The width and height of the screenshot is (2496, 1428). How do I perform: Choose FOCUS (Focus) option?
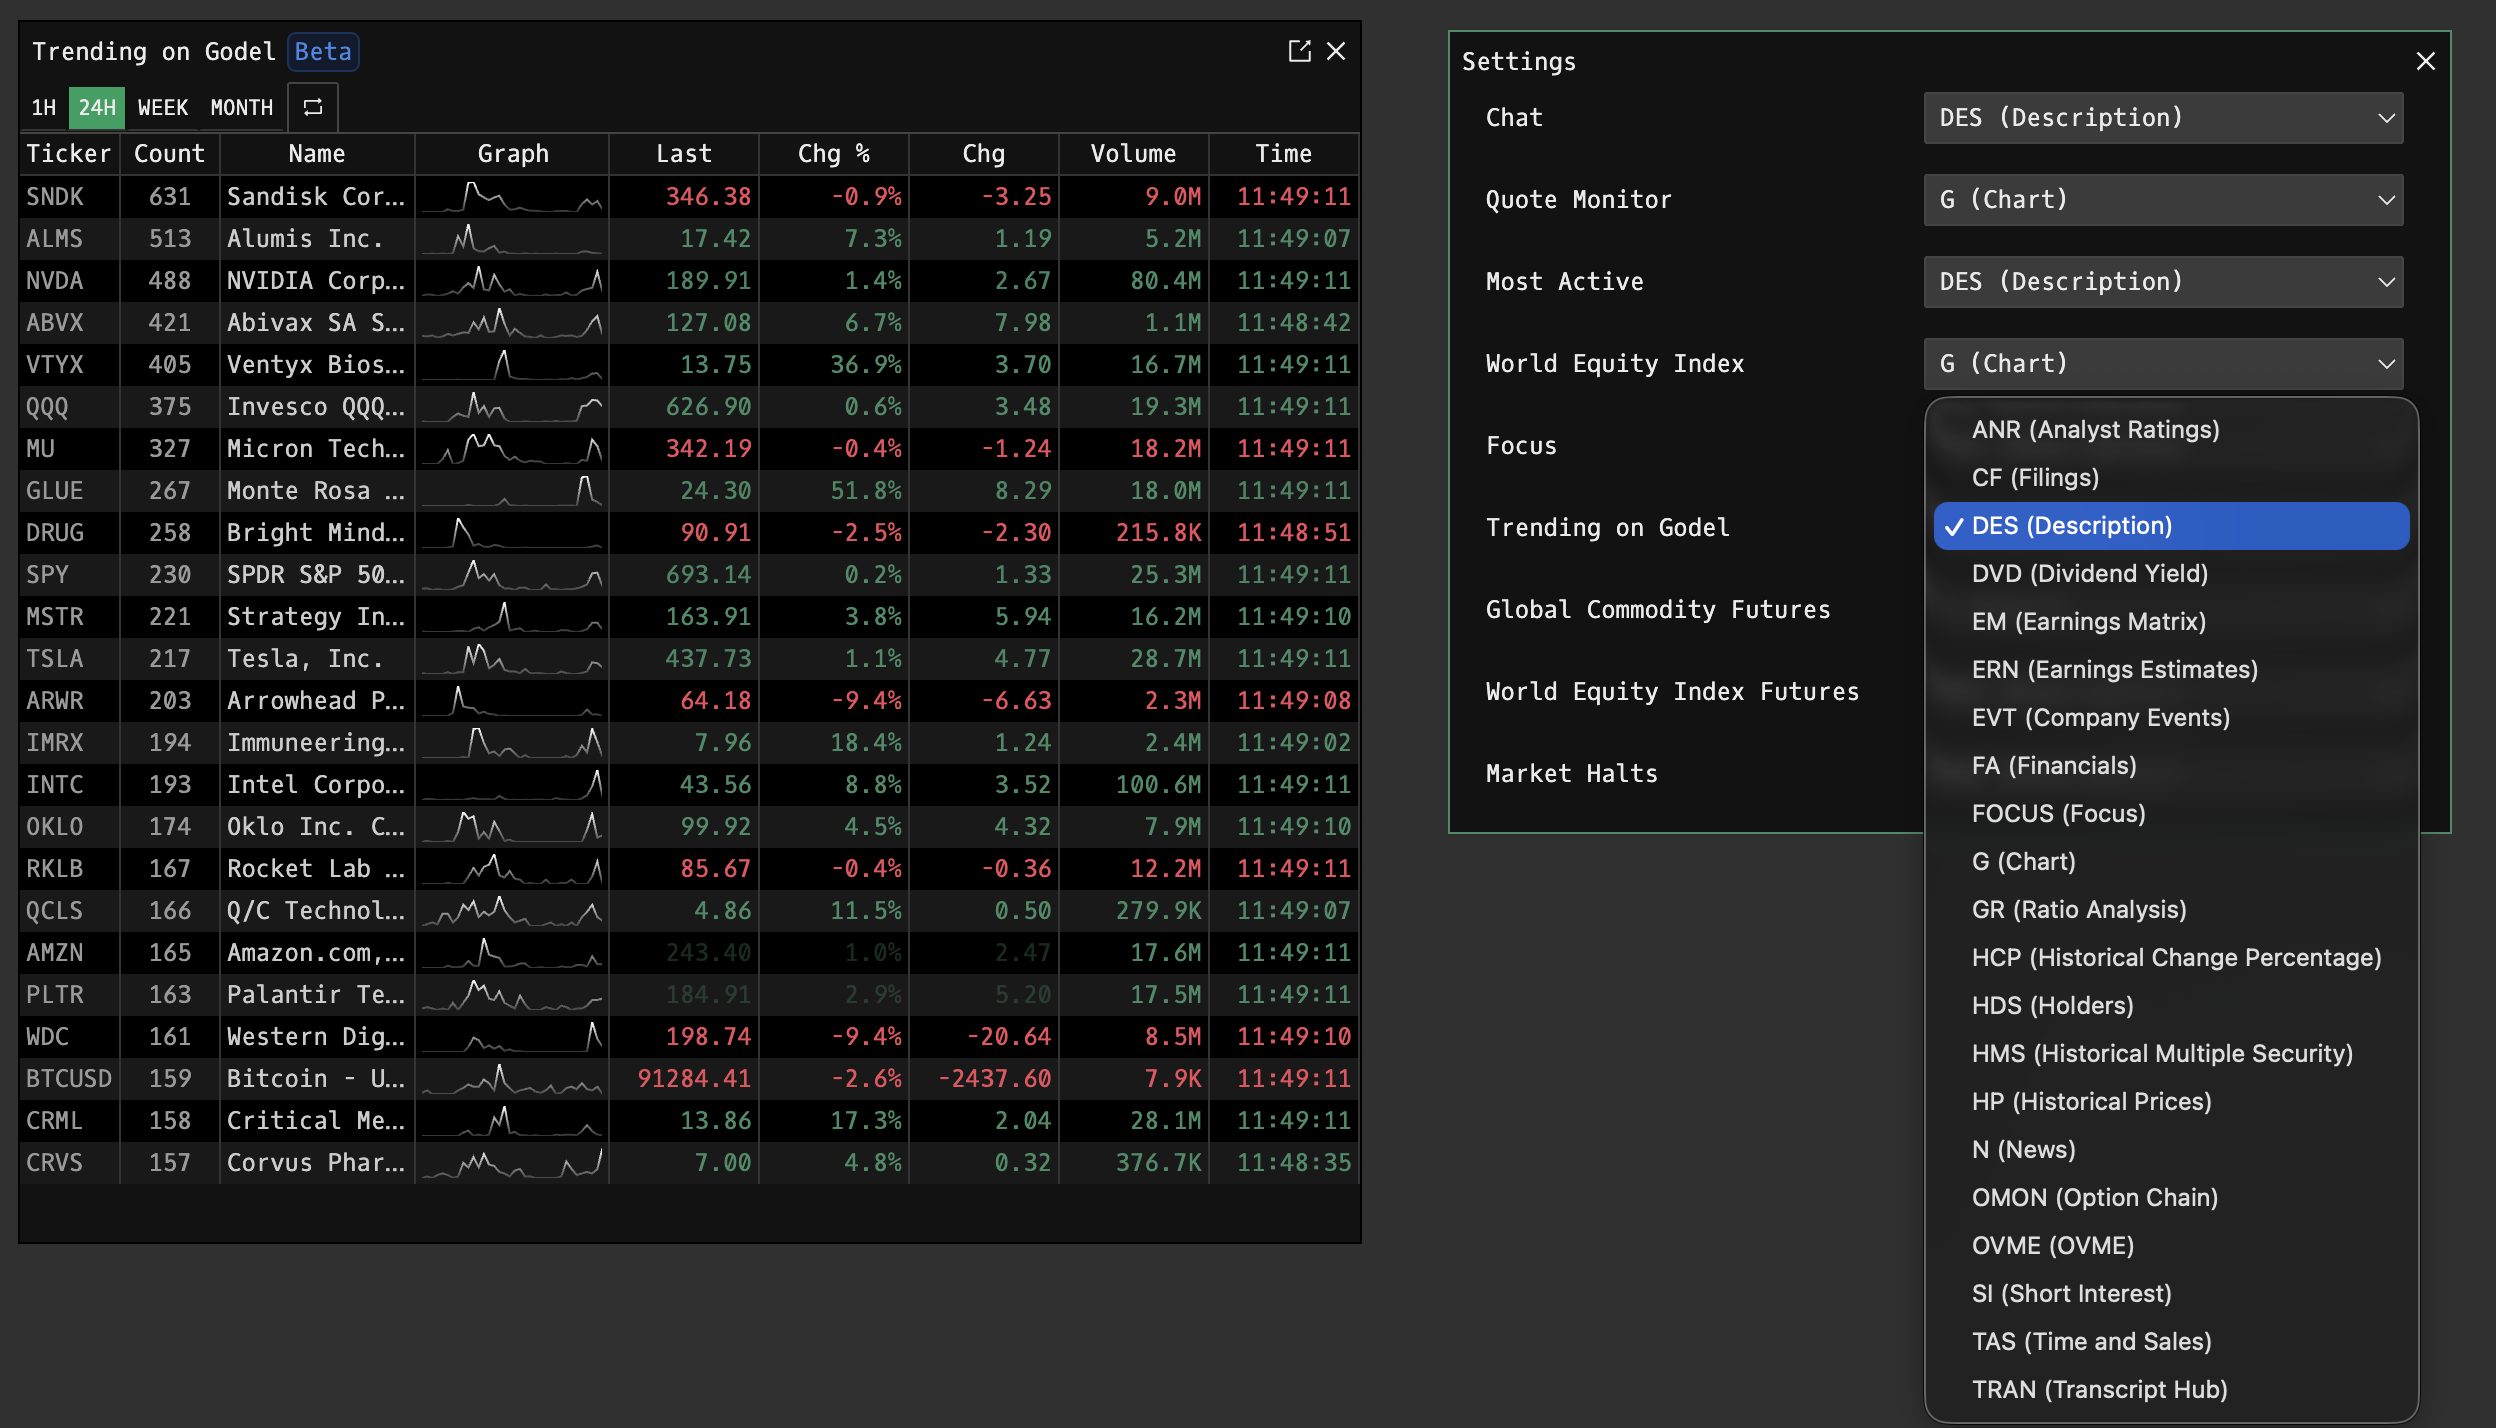[x=2171, y=814]
